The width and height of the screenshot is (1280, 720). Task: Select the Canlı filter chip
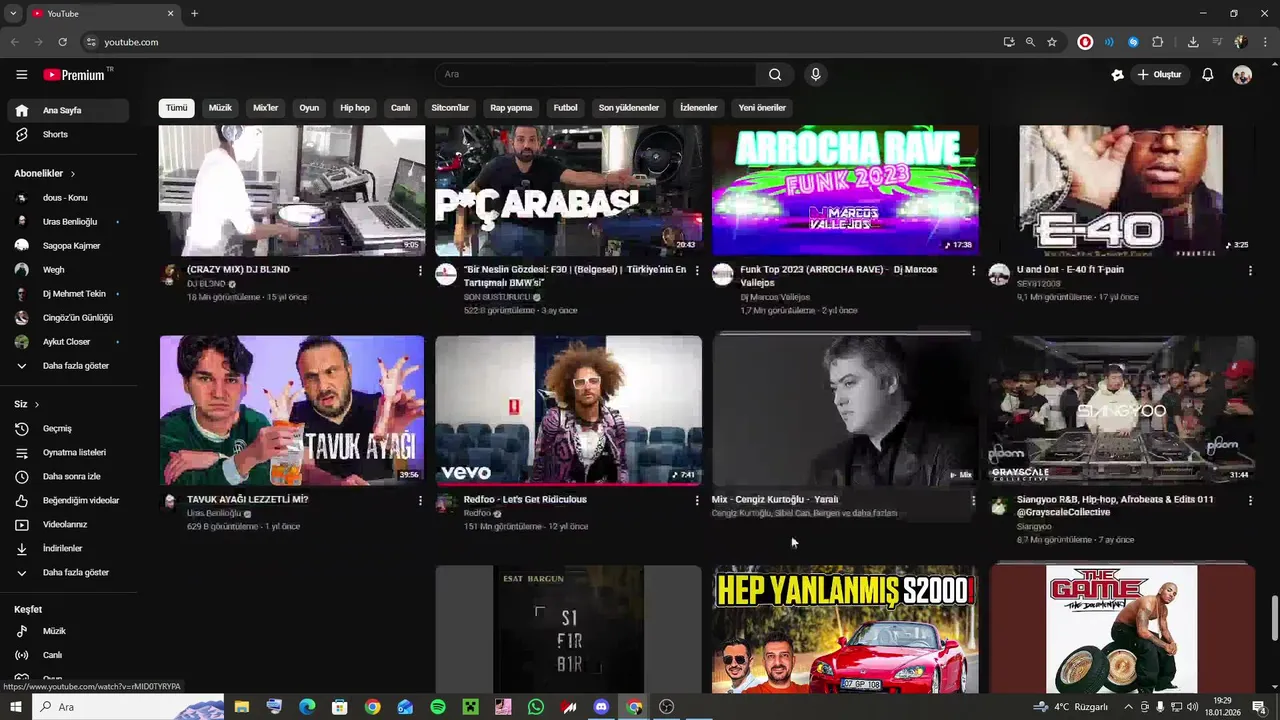401,108
